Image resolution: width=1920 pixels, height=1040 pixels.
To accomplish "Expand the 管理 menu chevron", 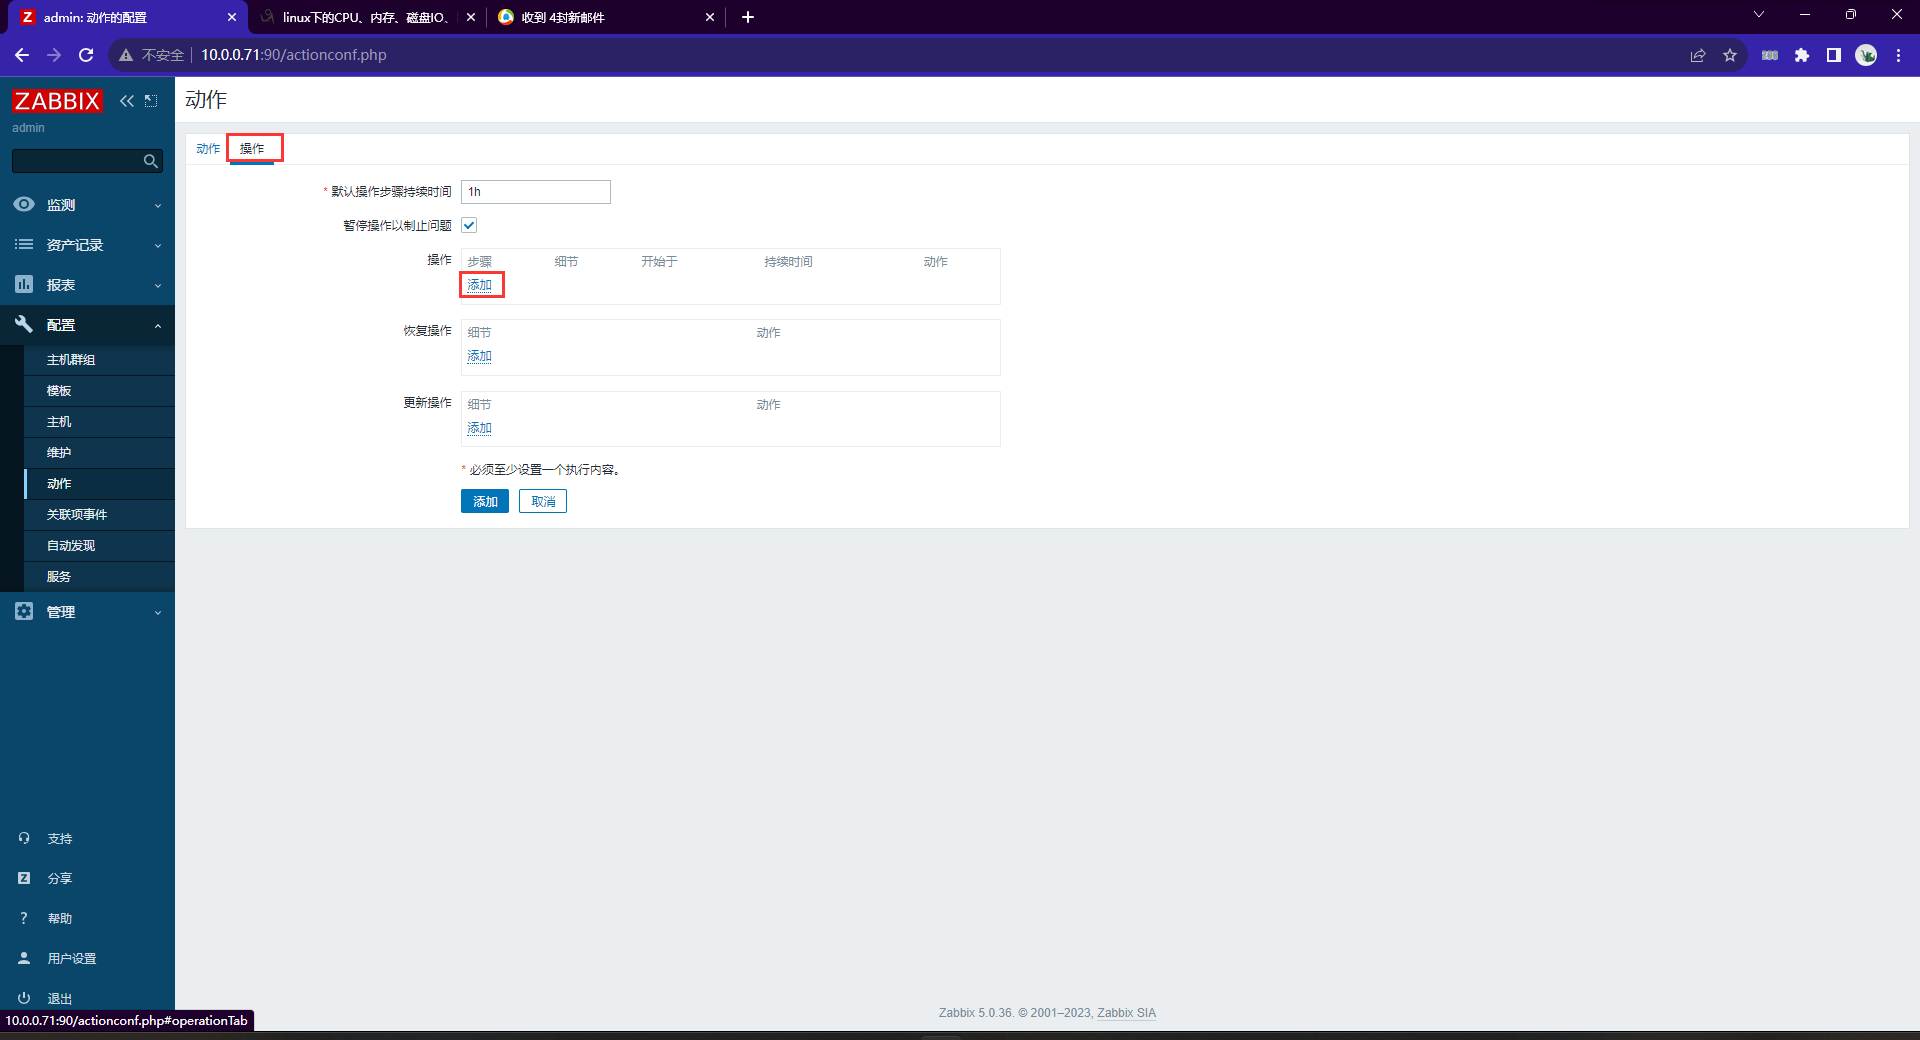I will pos(158,612).
